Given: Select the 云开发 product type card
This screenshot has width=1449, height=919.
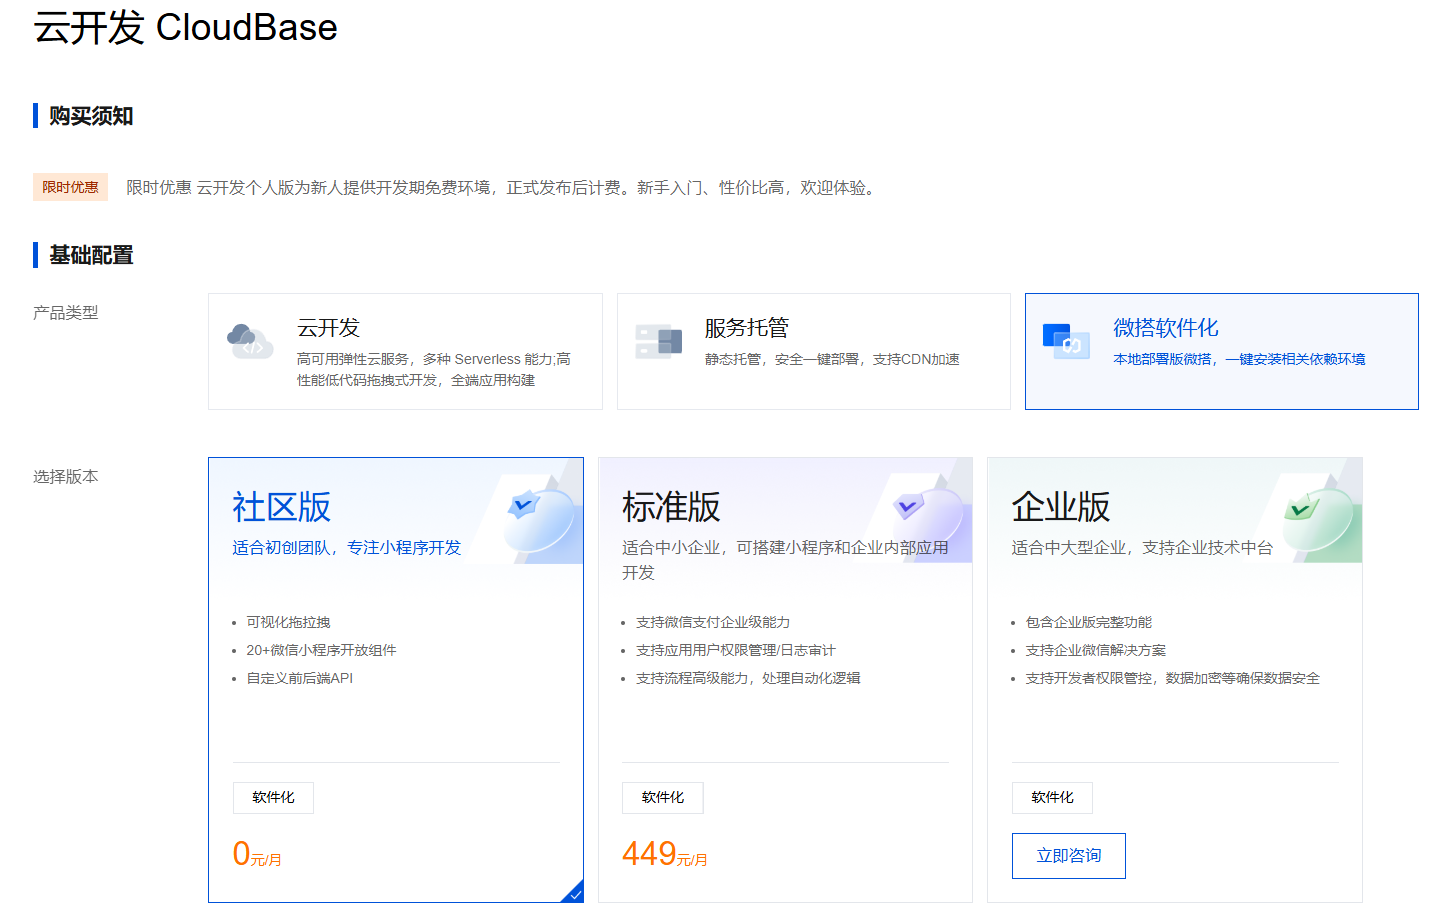Looking at the screenshot, I should point(405,351).
